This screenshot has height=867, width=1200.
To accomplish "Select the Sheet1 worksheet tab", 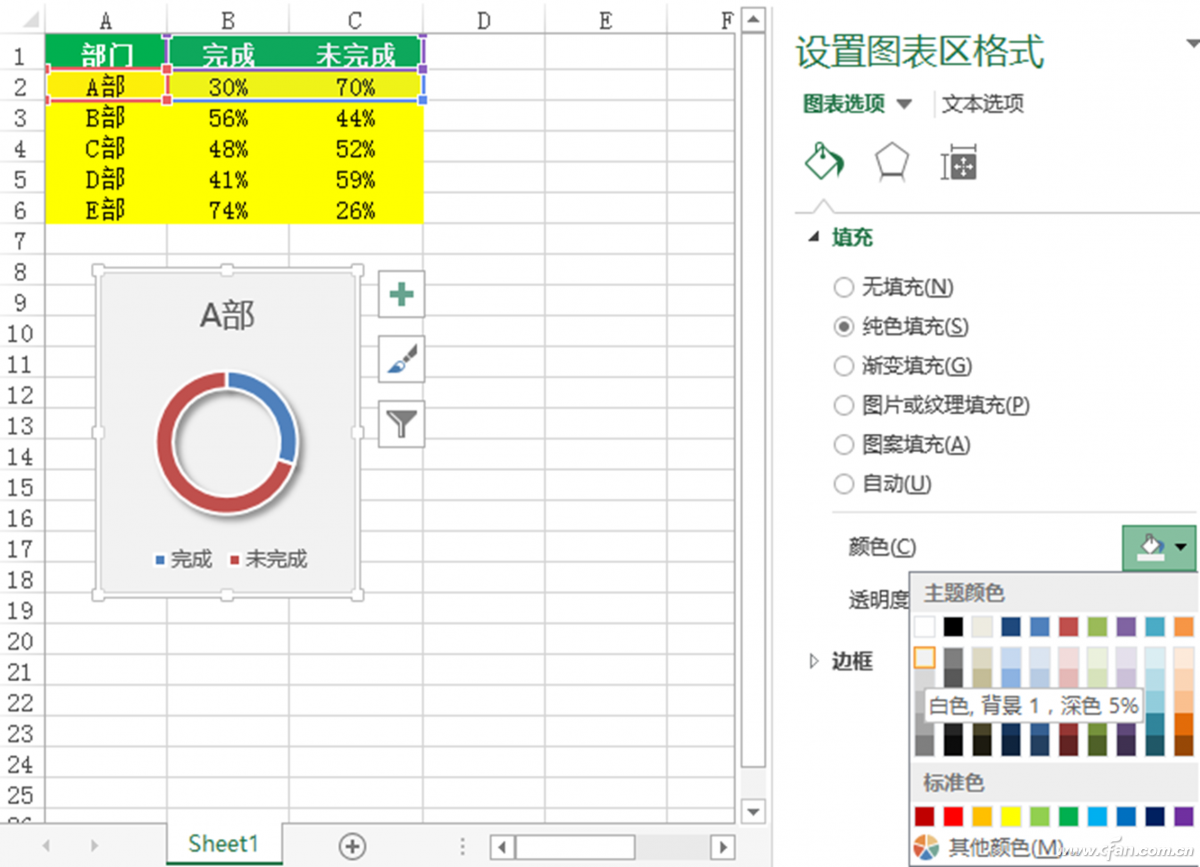I will pos(224,844).
